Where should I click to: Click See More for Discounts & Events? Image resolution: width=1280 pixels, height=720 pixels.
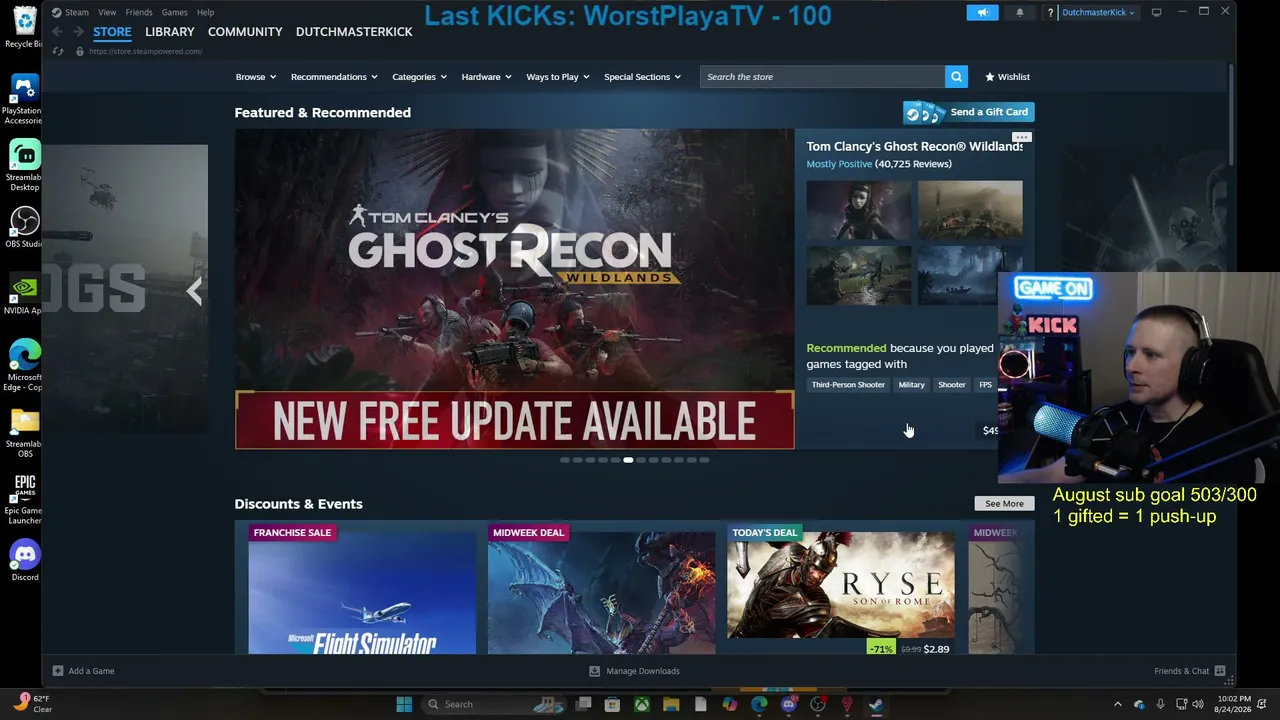pos(1004,504)
